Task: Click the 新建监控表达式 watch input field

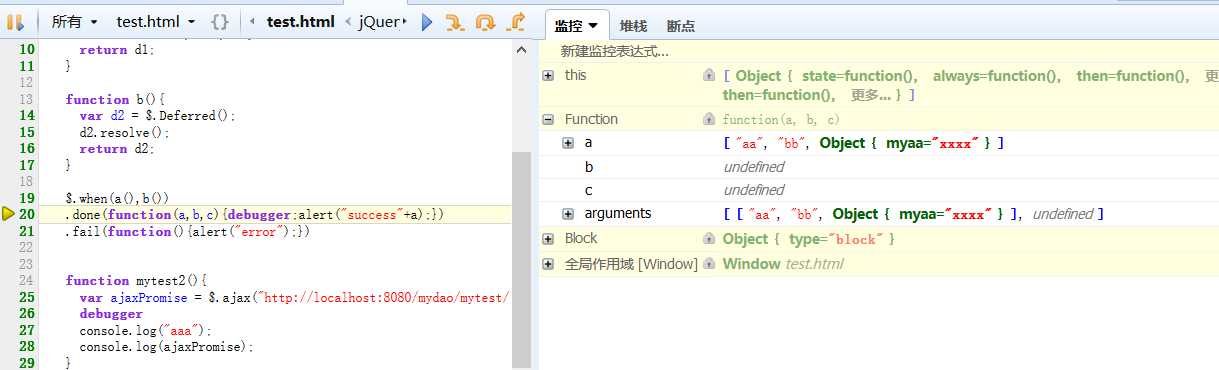Action: tap(878, 51)
